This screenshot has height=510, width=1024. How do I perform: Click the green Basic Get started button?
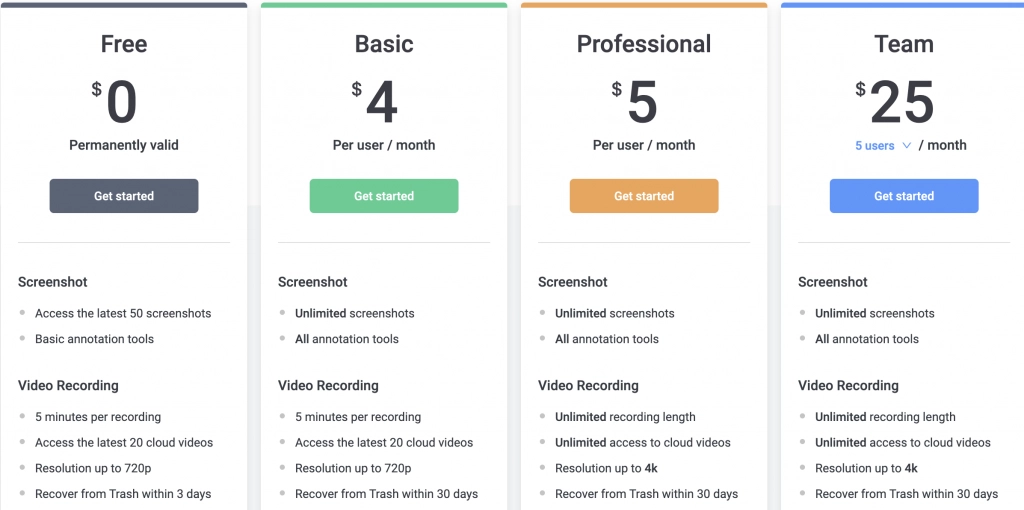[x=384, y=196]
